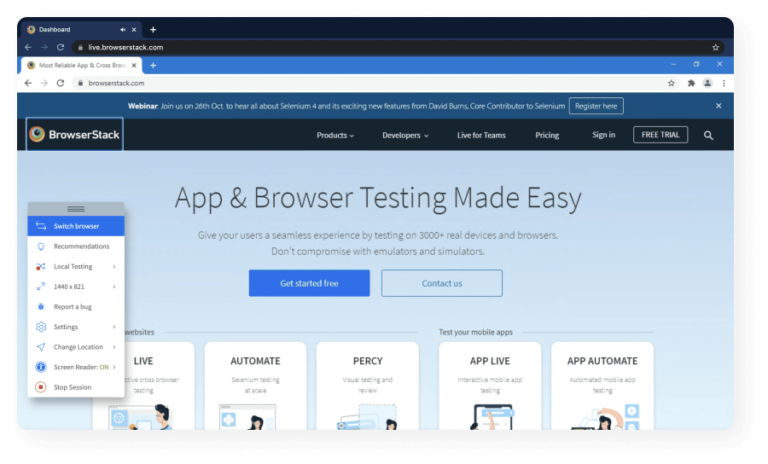The width and height of the screenshot is (768, 464).
Task: Open the search magnifier in the BrowserStack navbar
Action: tap(708, 135)
